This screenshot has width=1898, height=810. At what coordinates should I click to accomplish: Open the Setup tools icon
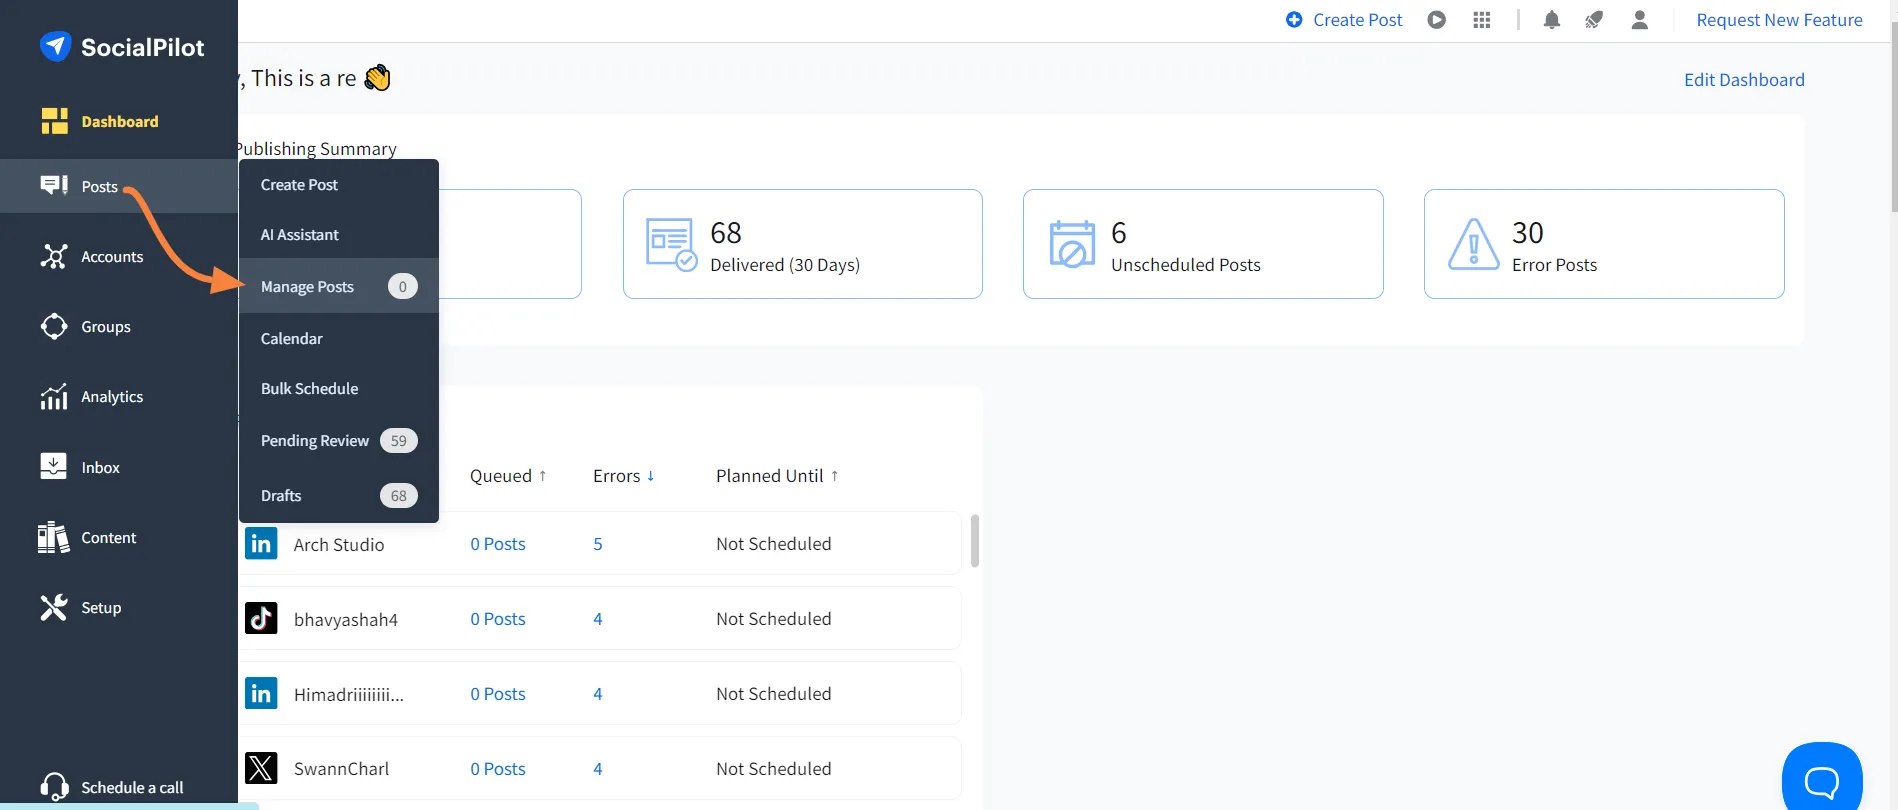tap(54, 607)
